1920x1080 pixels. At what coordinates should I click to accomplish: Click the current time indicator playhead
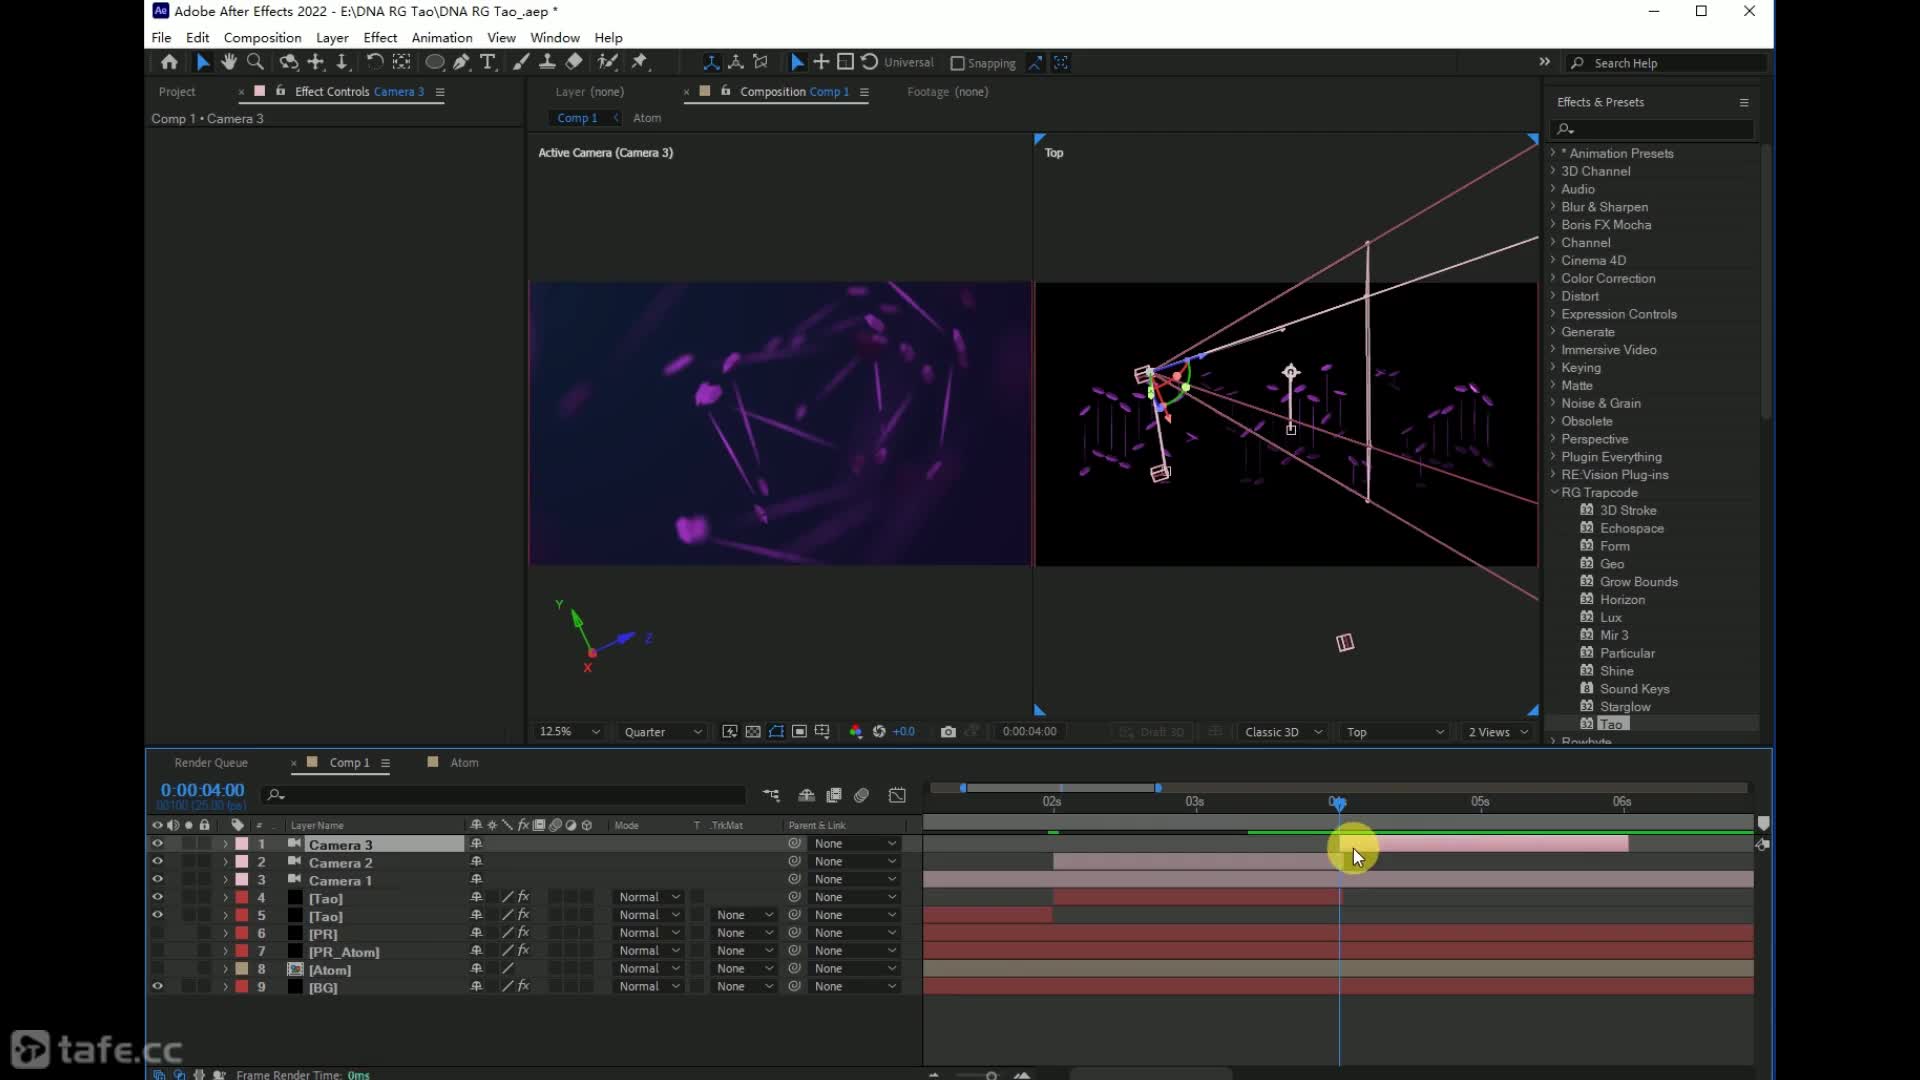click(x=1338, y=803)
